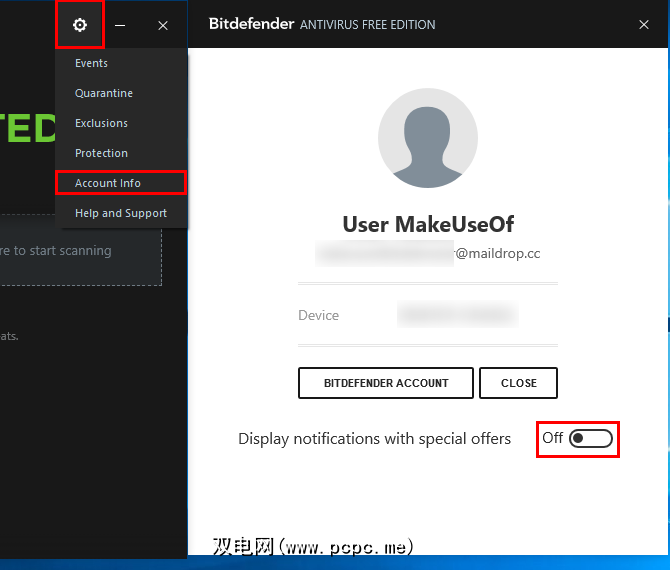This screenshot has width=670, height=570.
Task: Toggle special offers notifications switch
Action: (591, 438)
